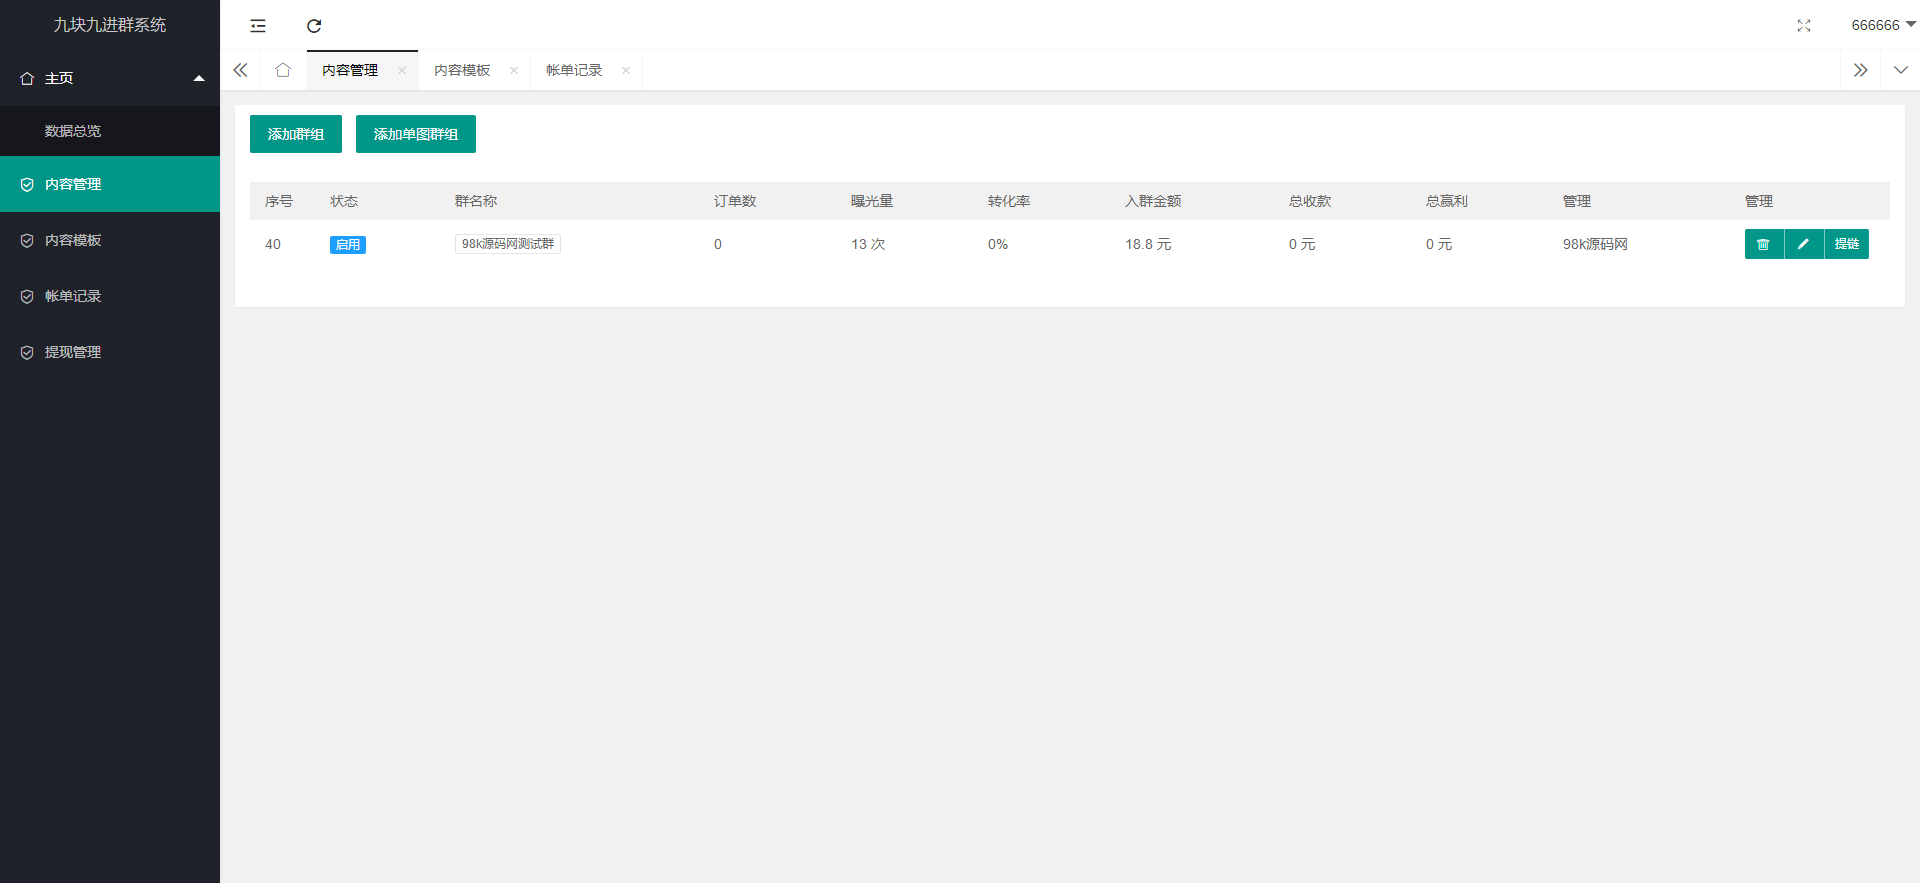Enter fullscreen with the expand icon
This screenshot has width=1920, height=883.
(x=1804, y=26)
